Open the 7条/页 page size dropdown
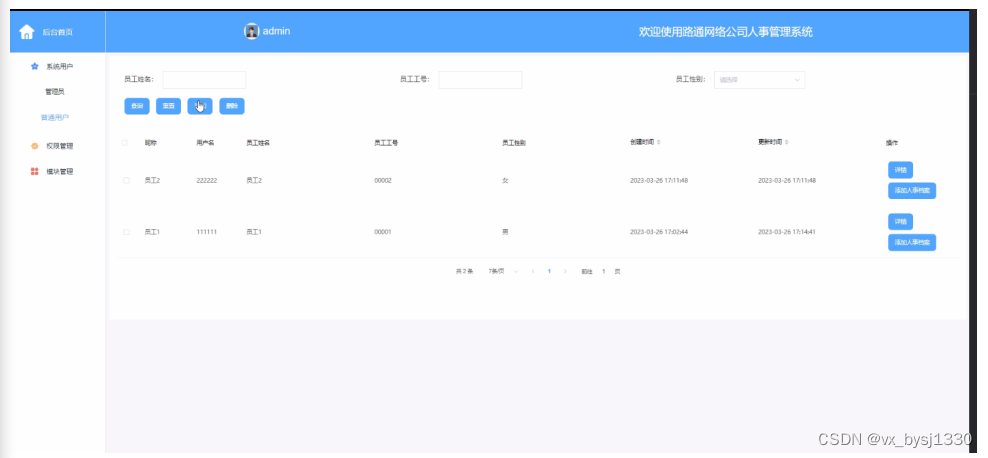The width and height of the screenshot is (988, 458). 503,271
